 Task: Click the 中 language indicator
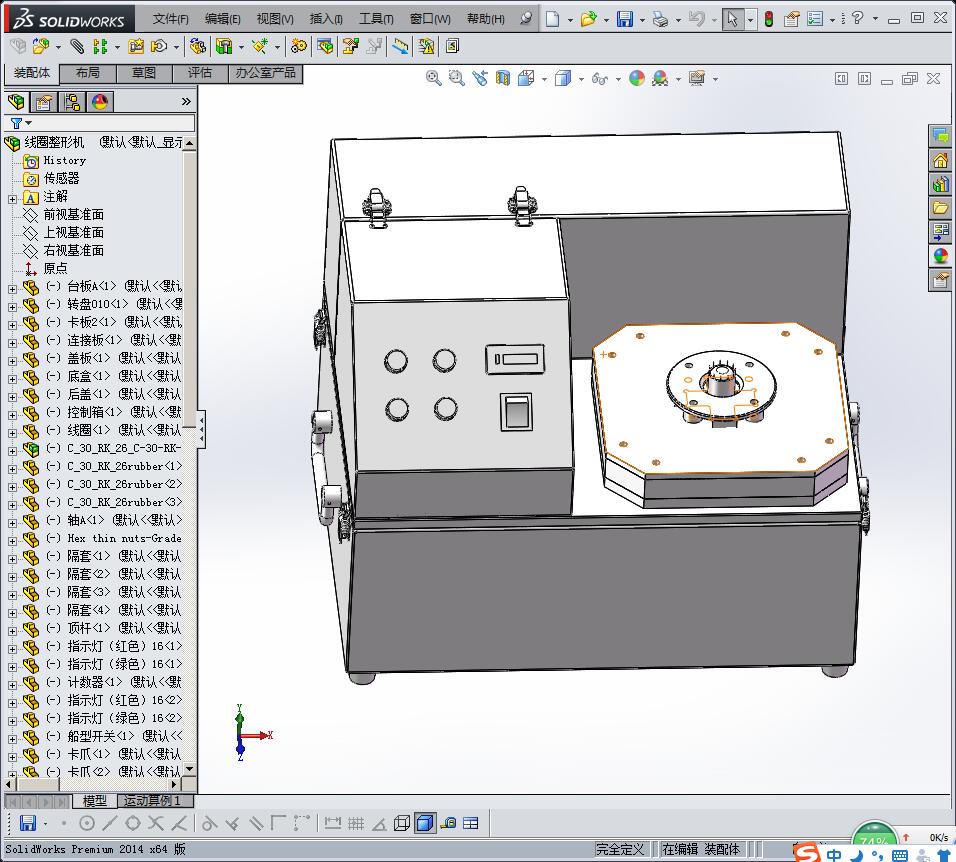point(834,855)
